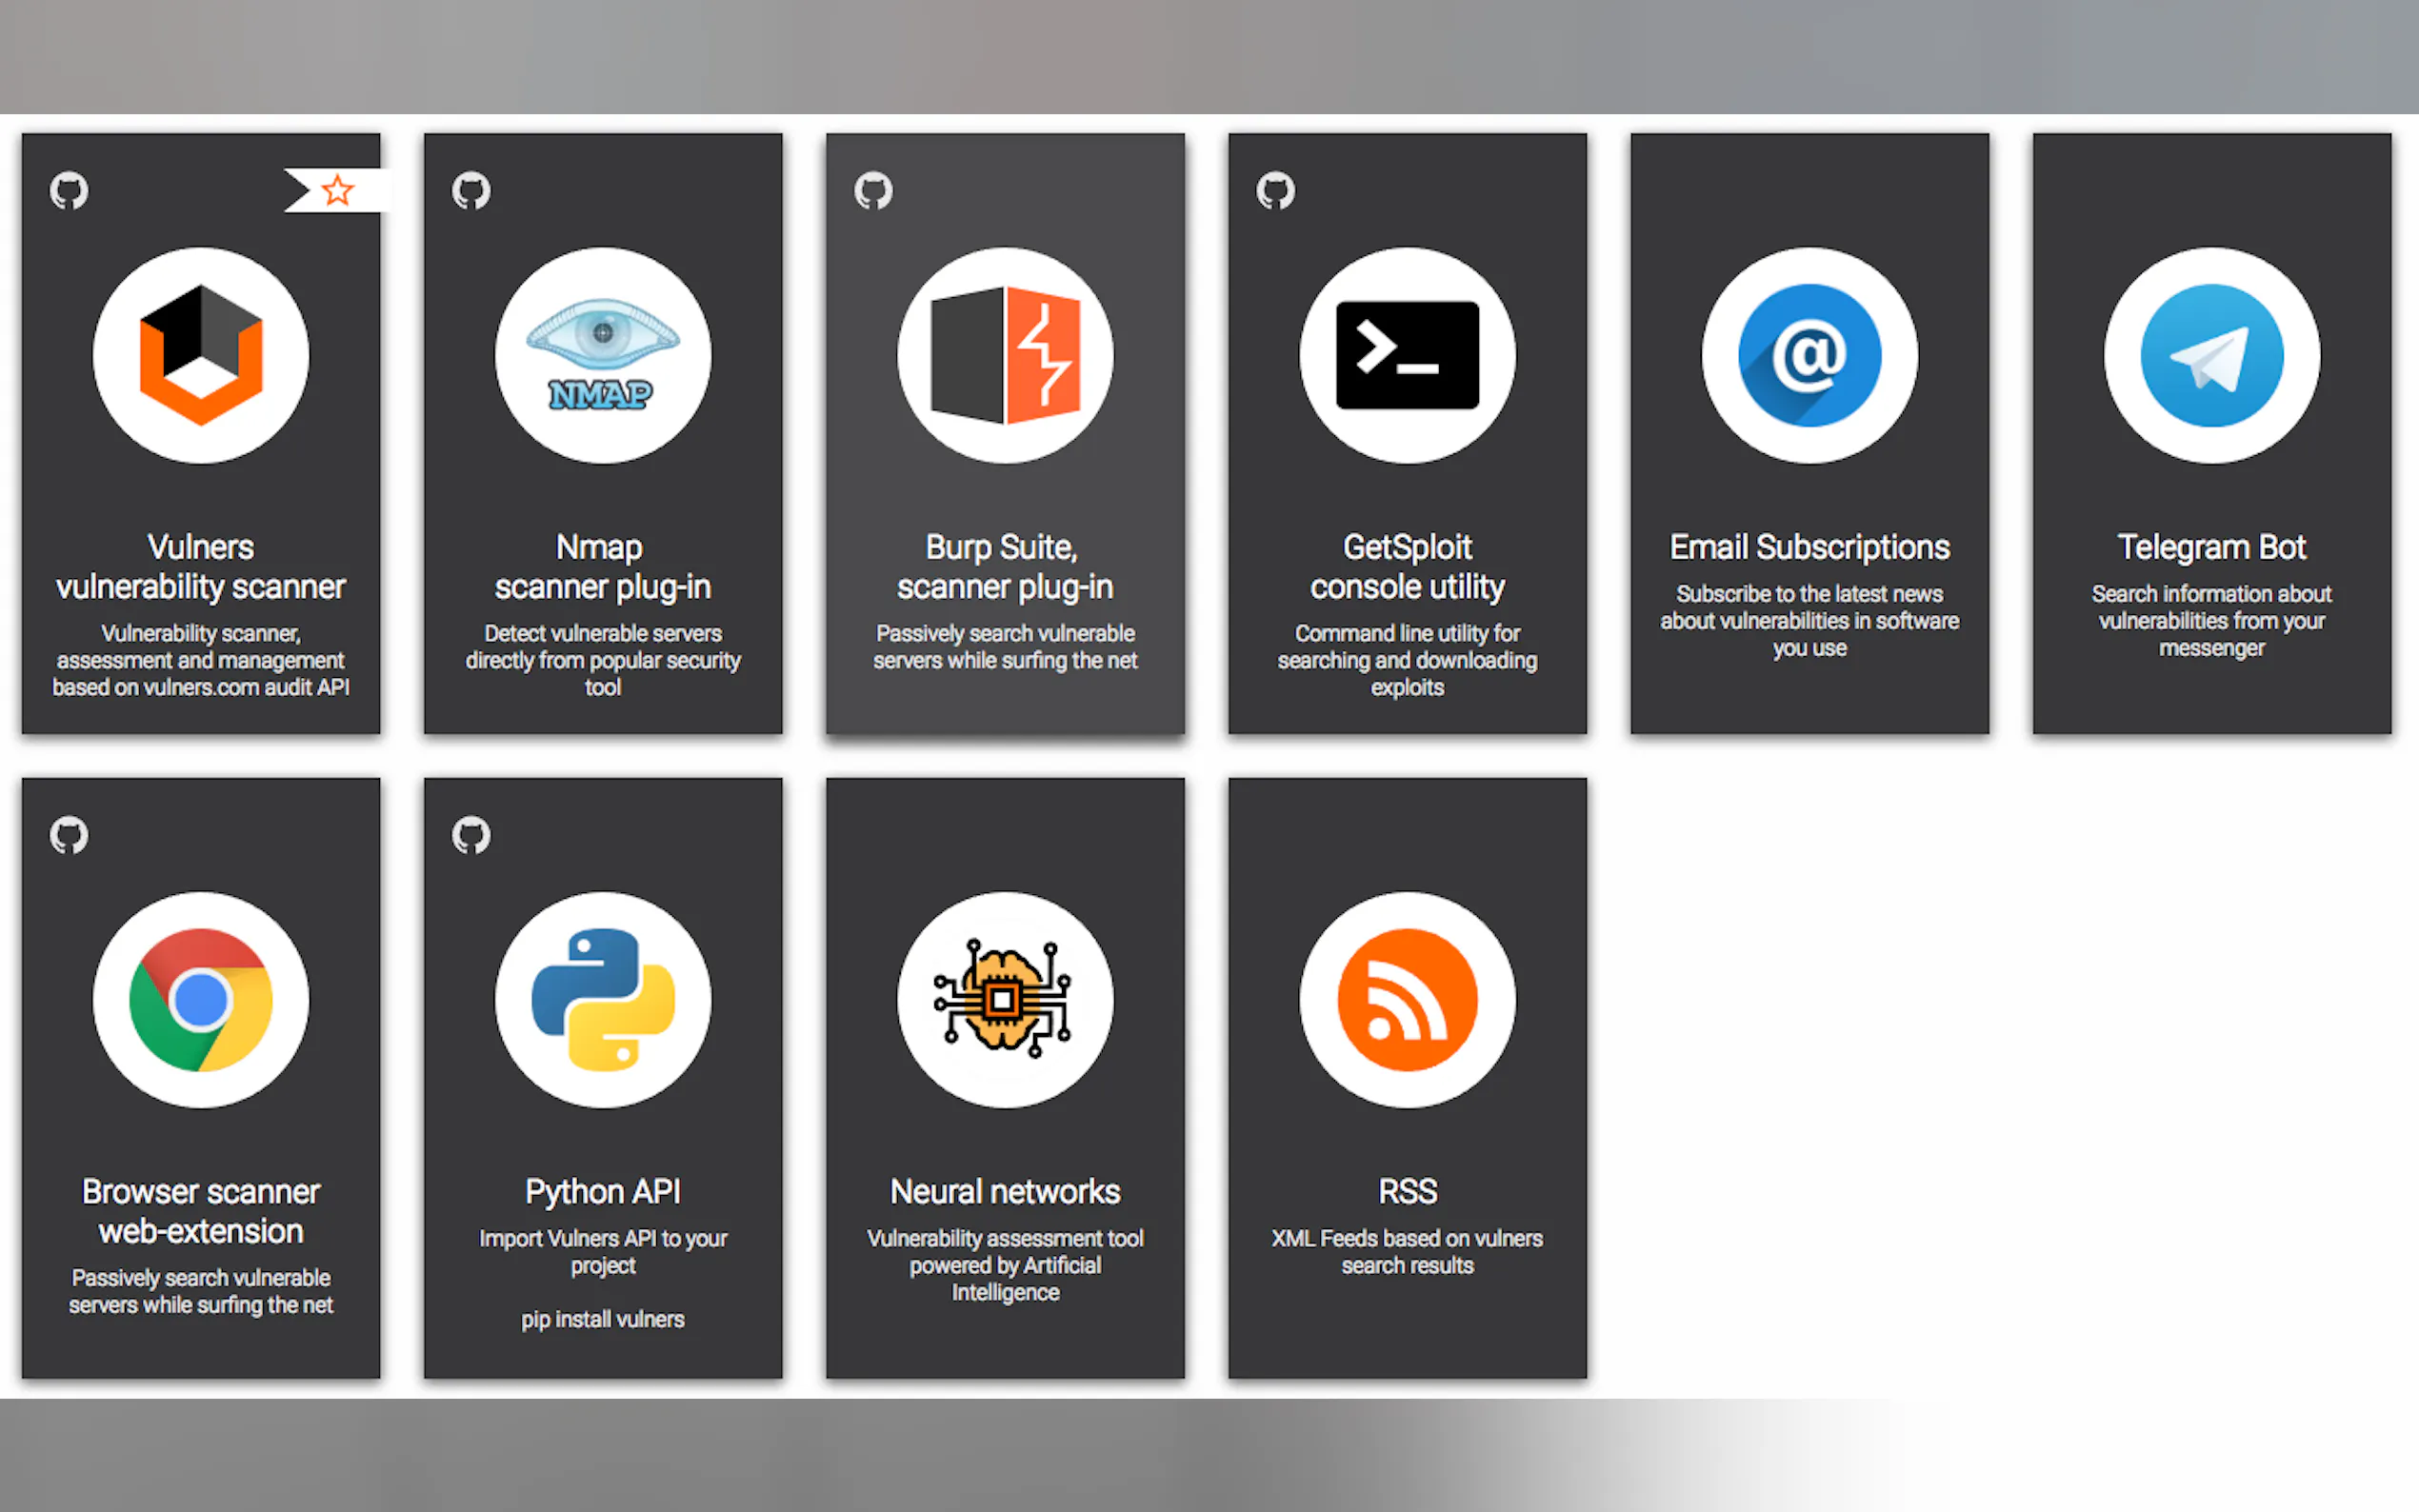Click the star ribbon on Vulners card
This screenshot has height=1512, width=2419.
[337, 190]
